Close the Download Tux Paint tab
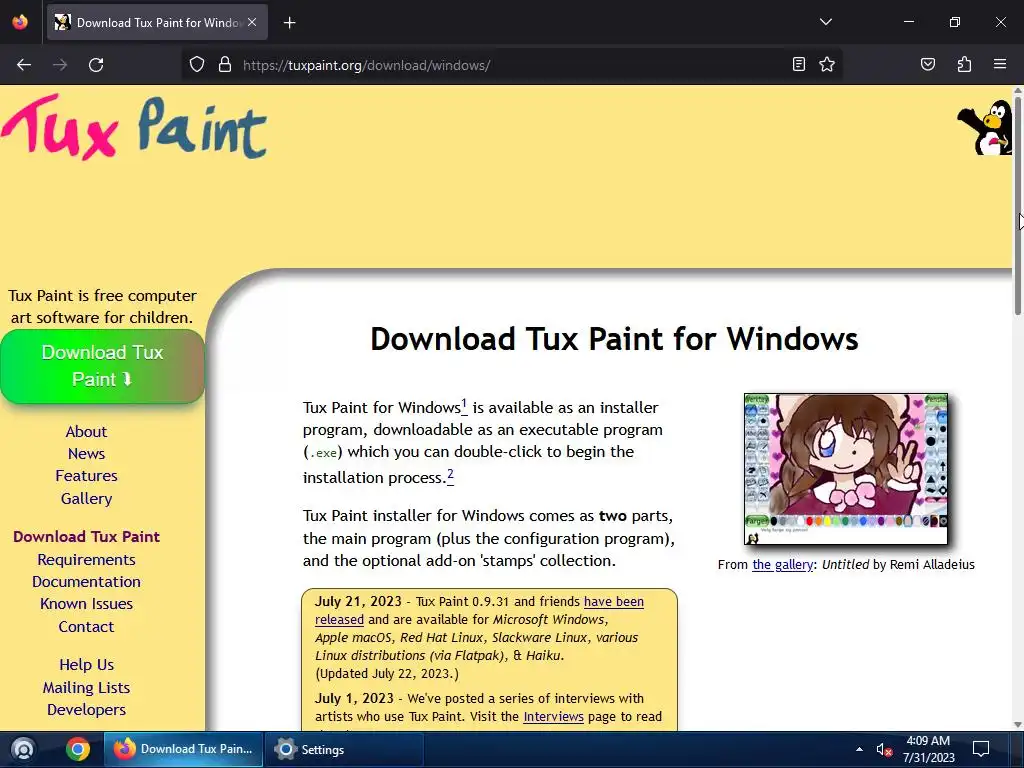 (x=252, y=22)
